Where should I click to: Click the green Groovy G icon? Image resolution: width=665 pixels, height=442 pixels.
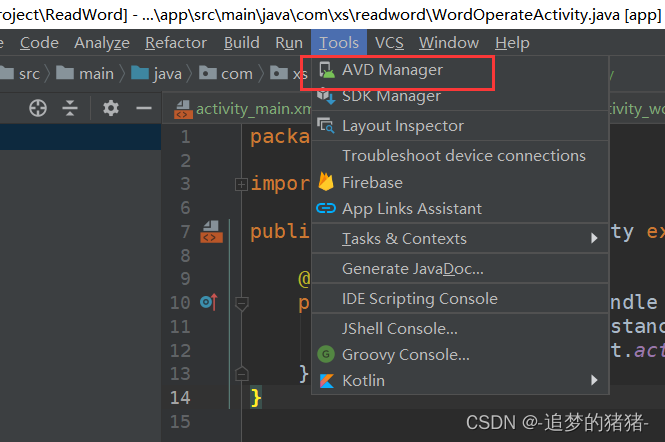pos(326,354)
